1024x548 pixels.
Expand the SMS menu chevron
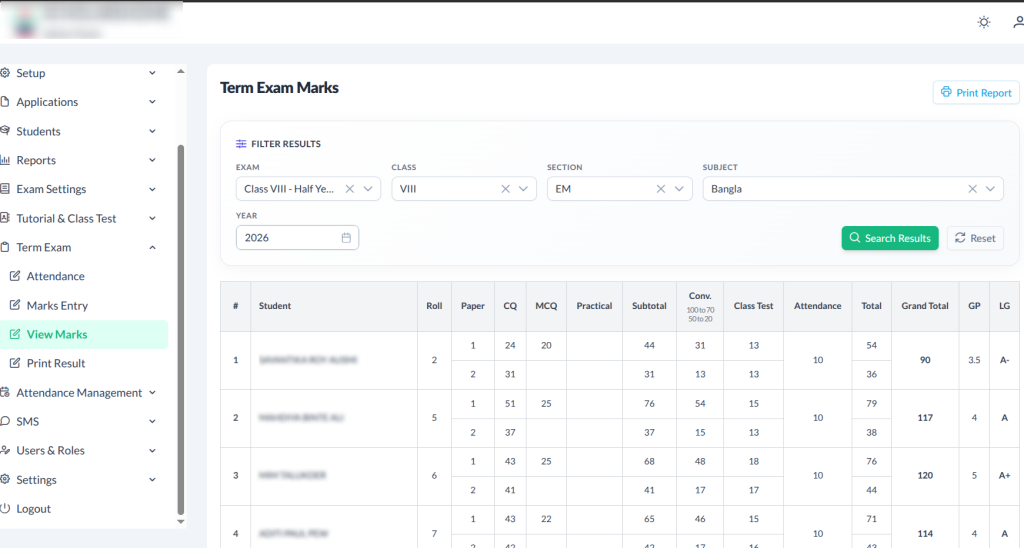[x=152, y=421]
